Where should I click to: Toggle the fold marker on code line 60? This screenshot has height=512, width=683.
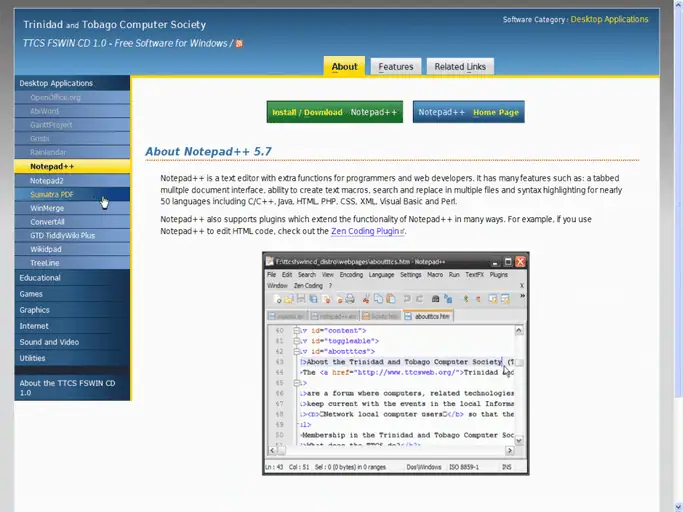click(296, 330)
